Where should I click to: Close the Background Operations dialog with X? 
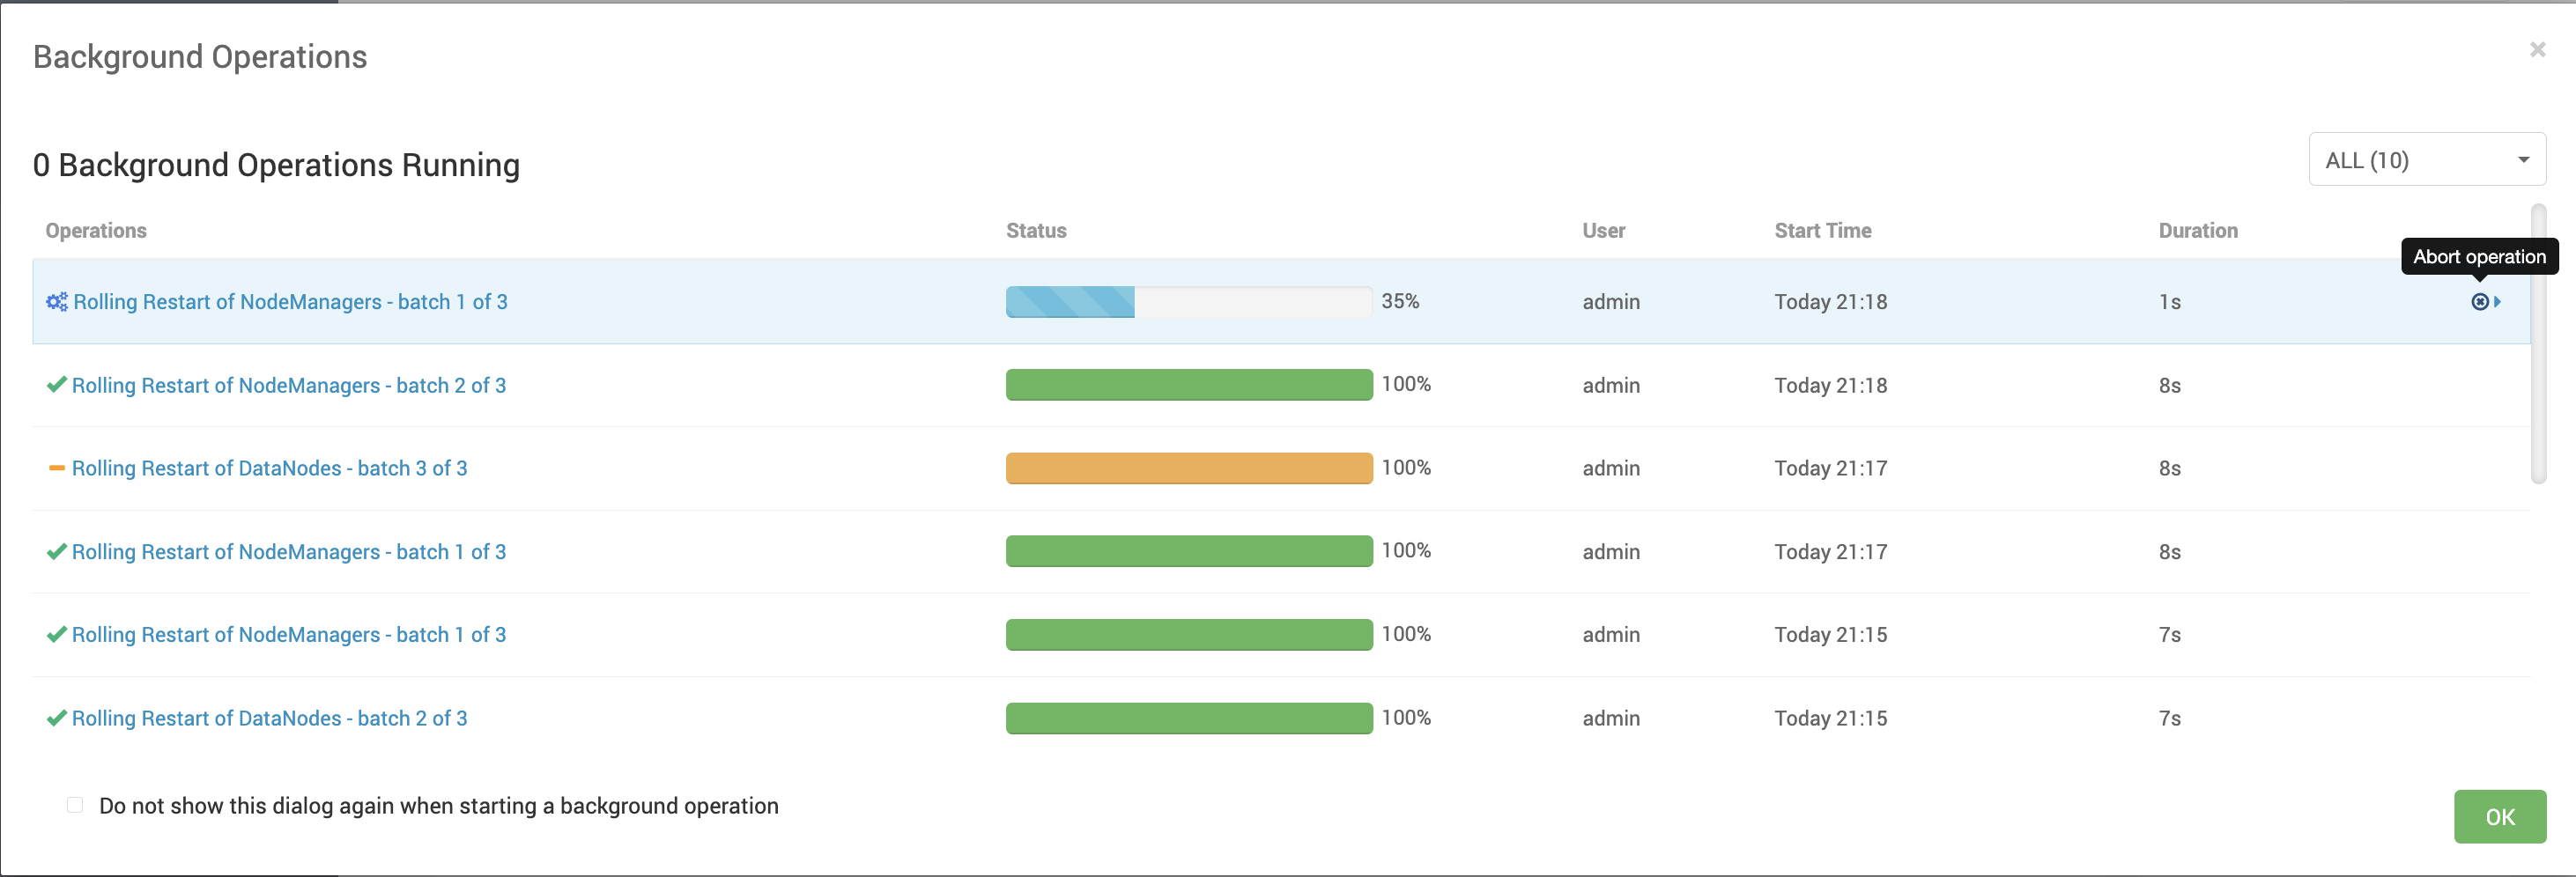click(2537, 49)
